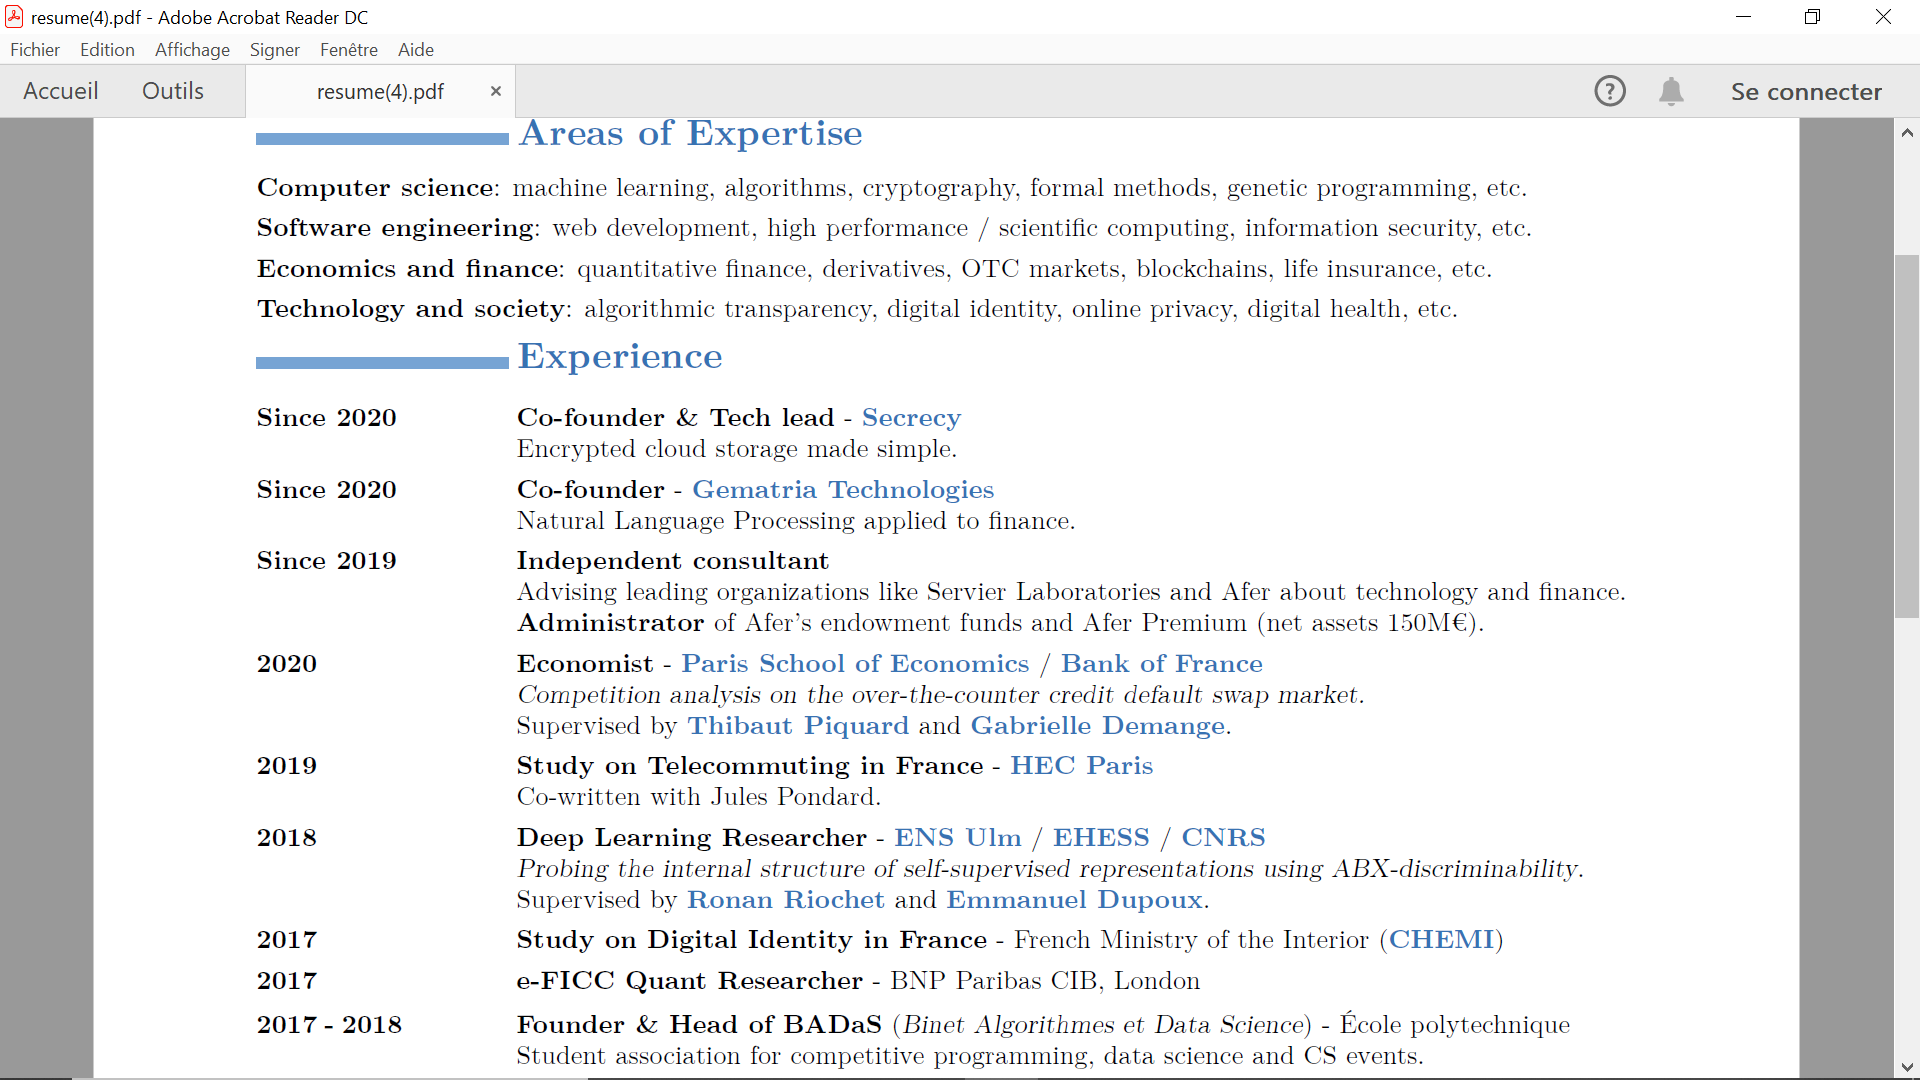
Task: Open the Secrecy link
Action: coord(911,418)
